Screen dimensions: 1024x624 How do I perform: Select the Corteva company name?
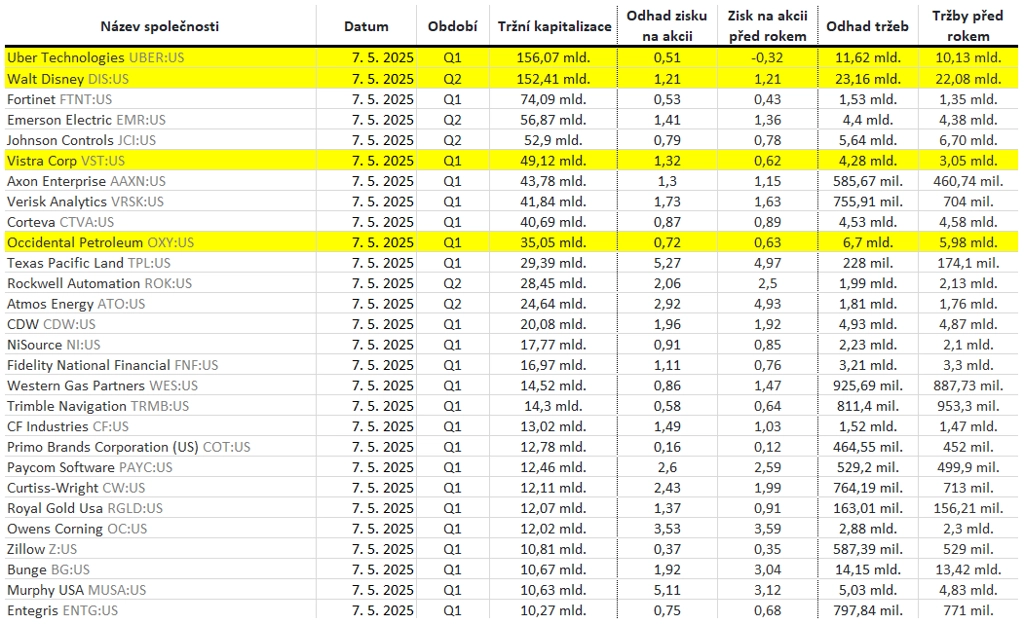[31, 222]
